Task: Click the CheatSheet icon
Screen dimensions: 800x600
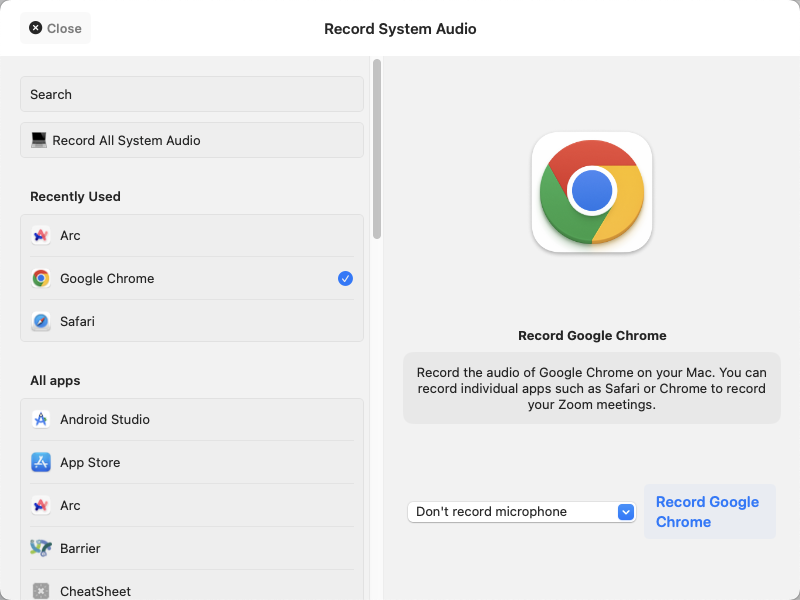Action: point(41,591)
